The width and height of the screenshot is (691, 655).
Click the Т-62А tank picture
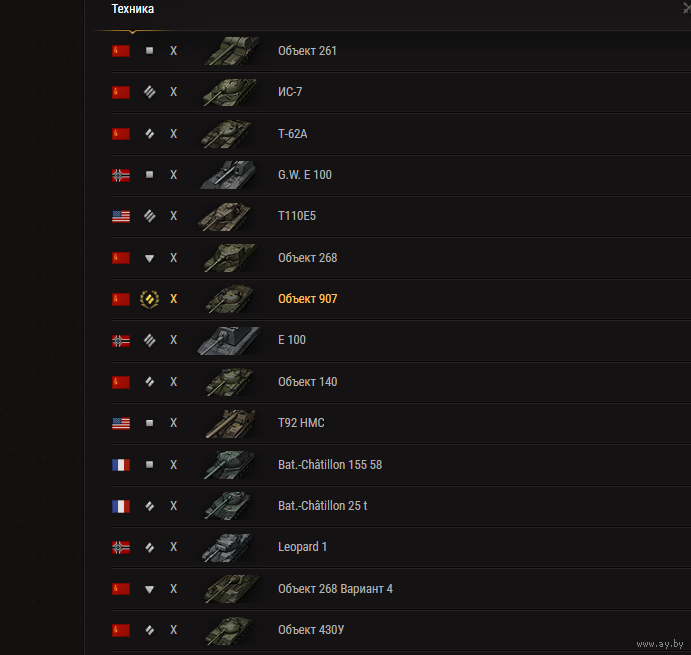pyautogui.click(x=227, y=134)
